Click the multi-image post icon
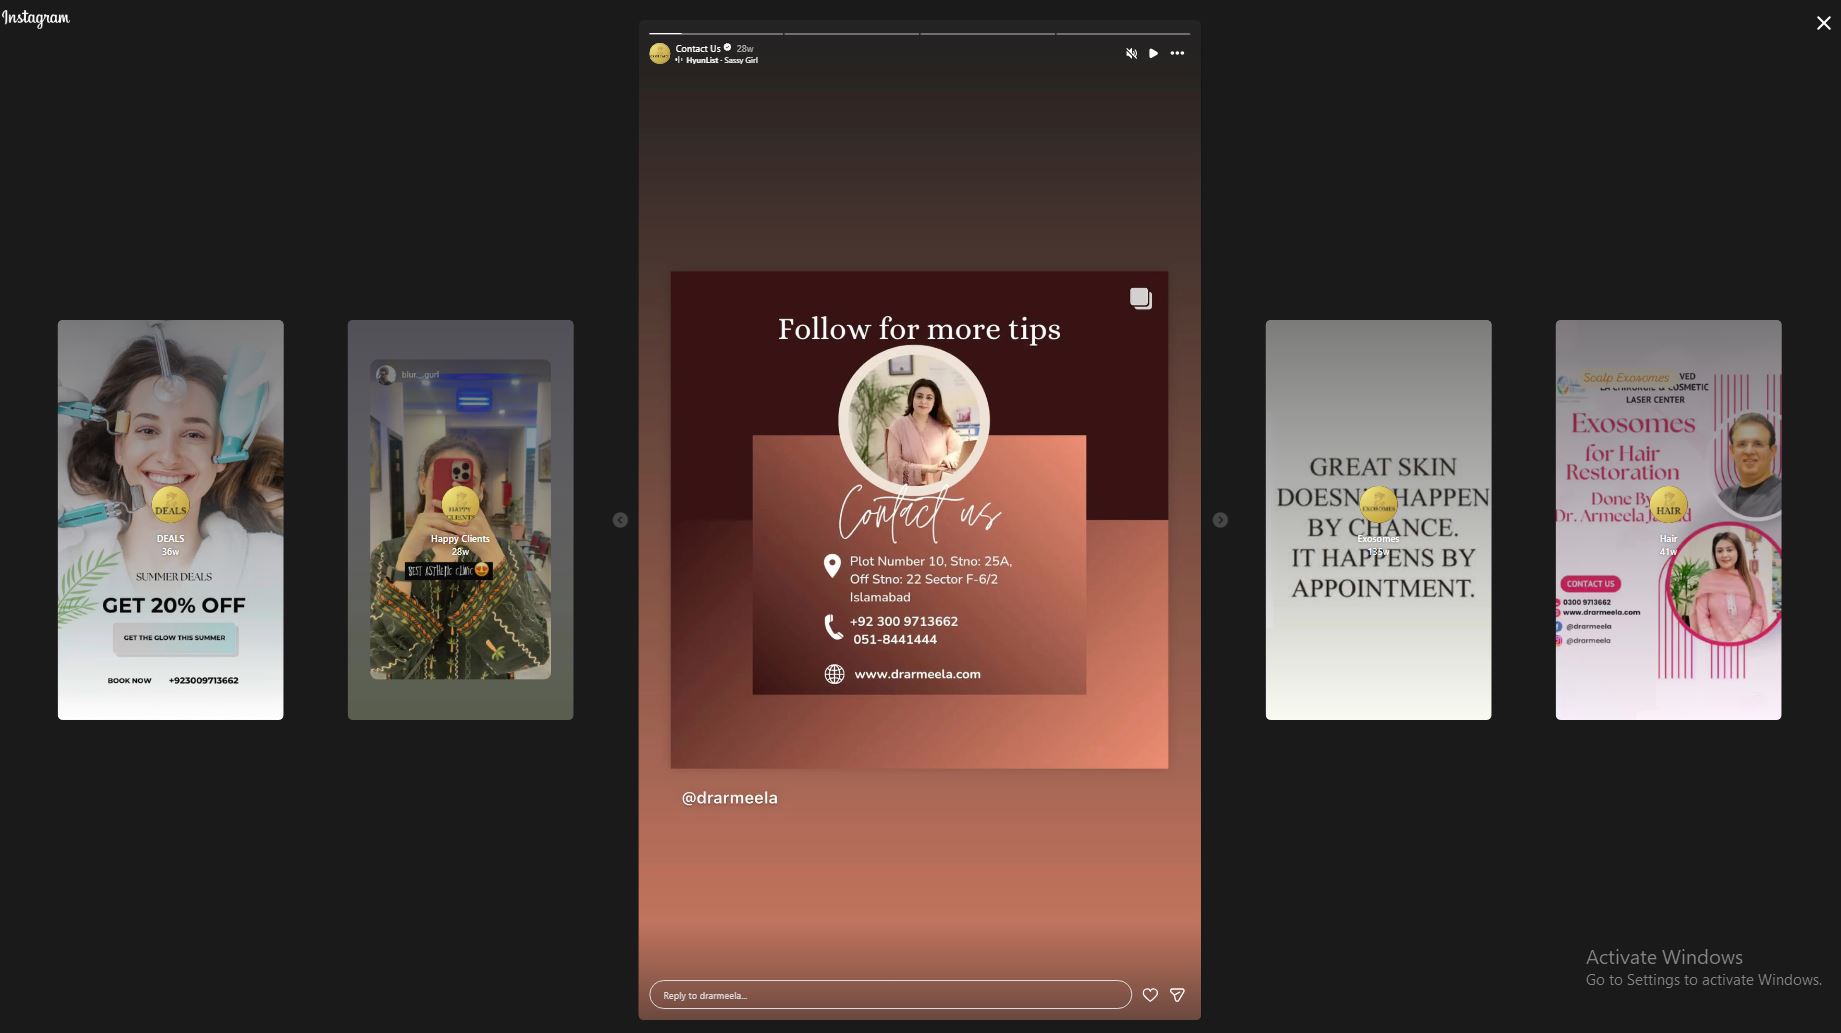The height and width of the screenshot is (1033, 1841). pos(1140,298)
